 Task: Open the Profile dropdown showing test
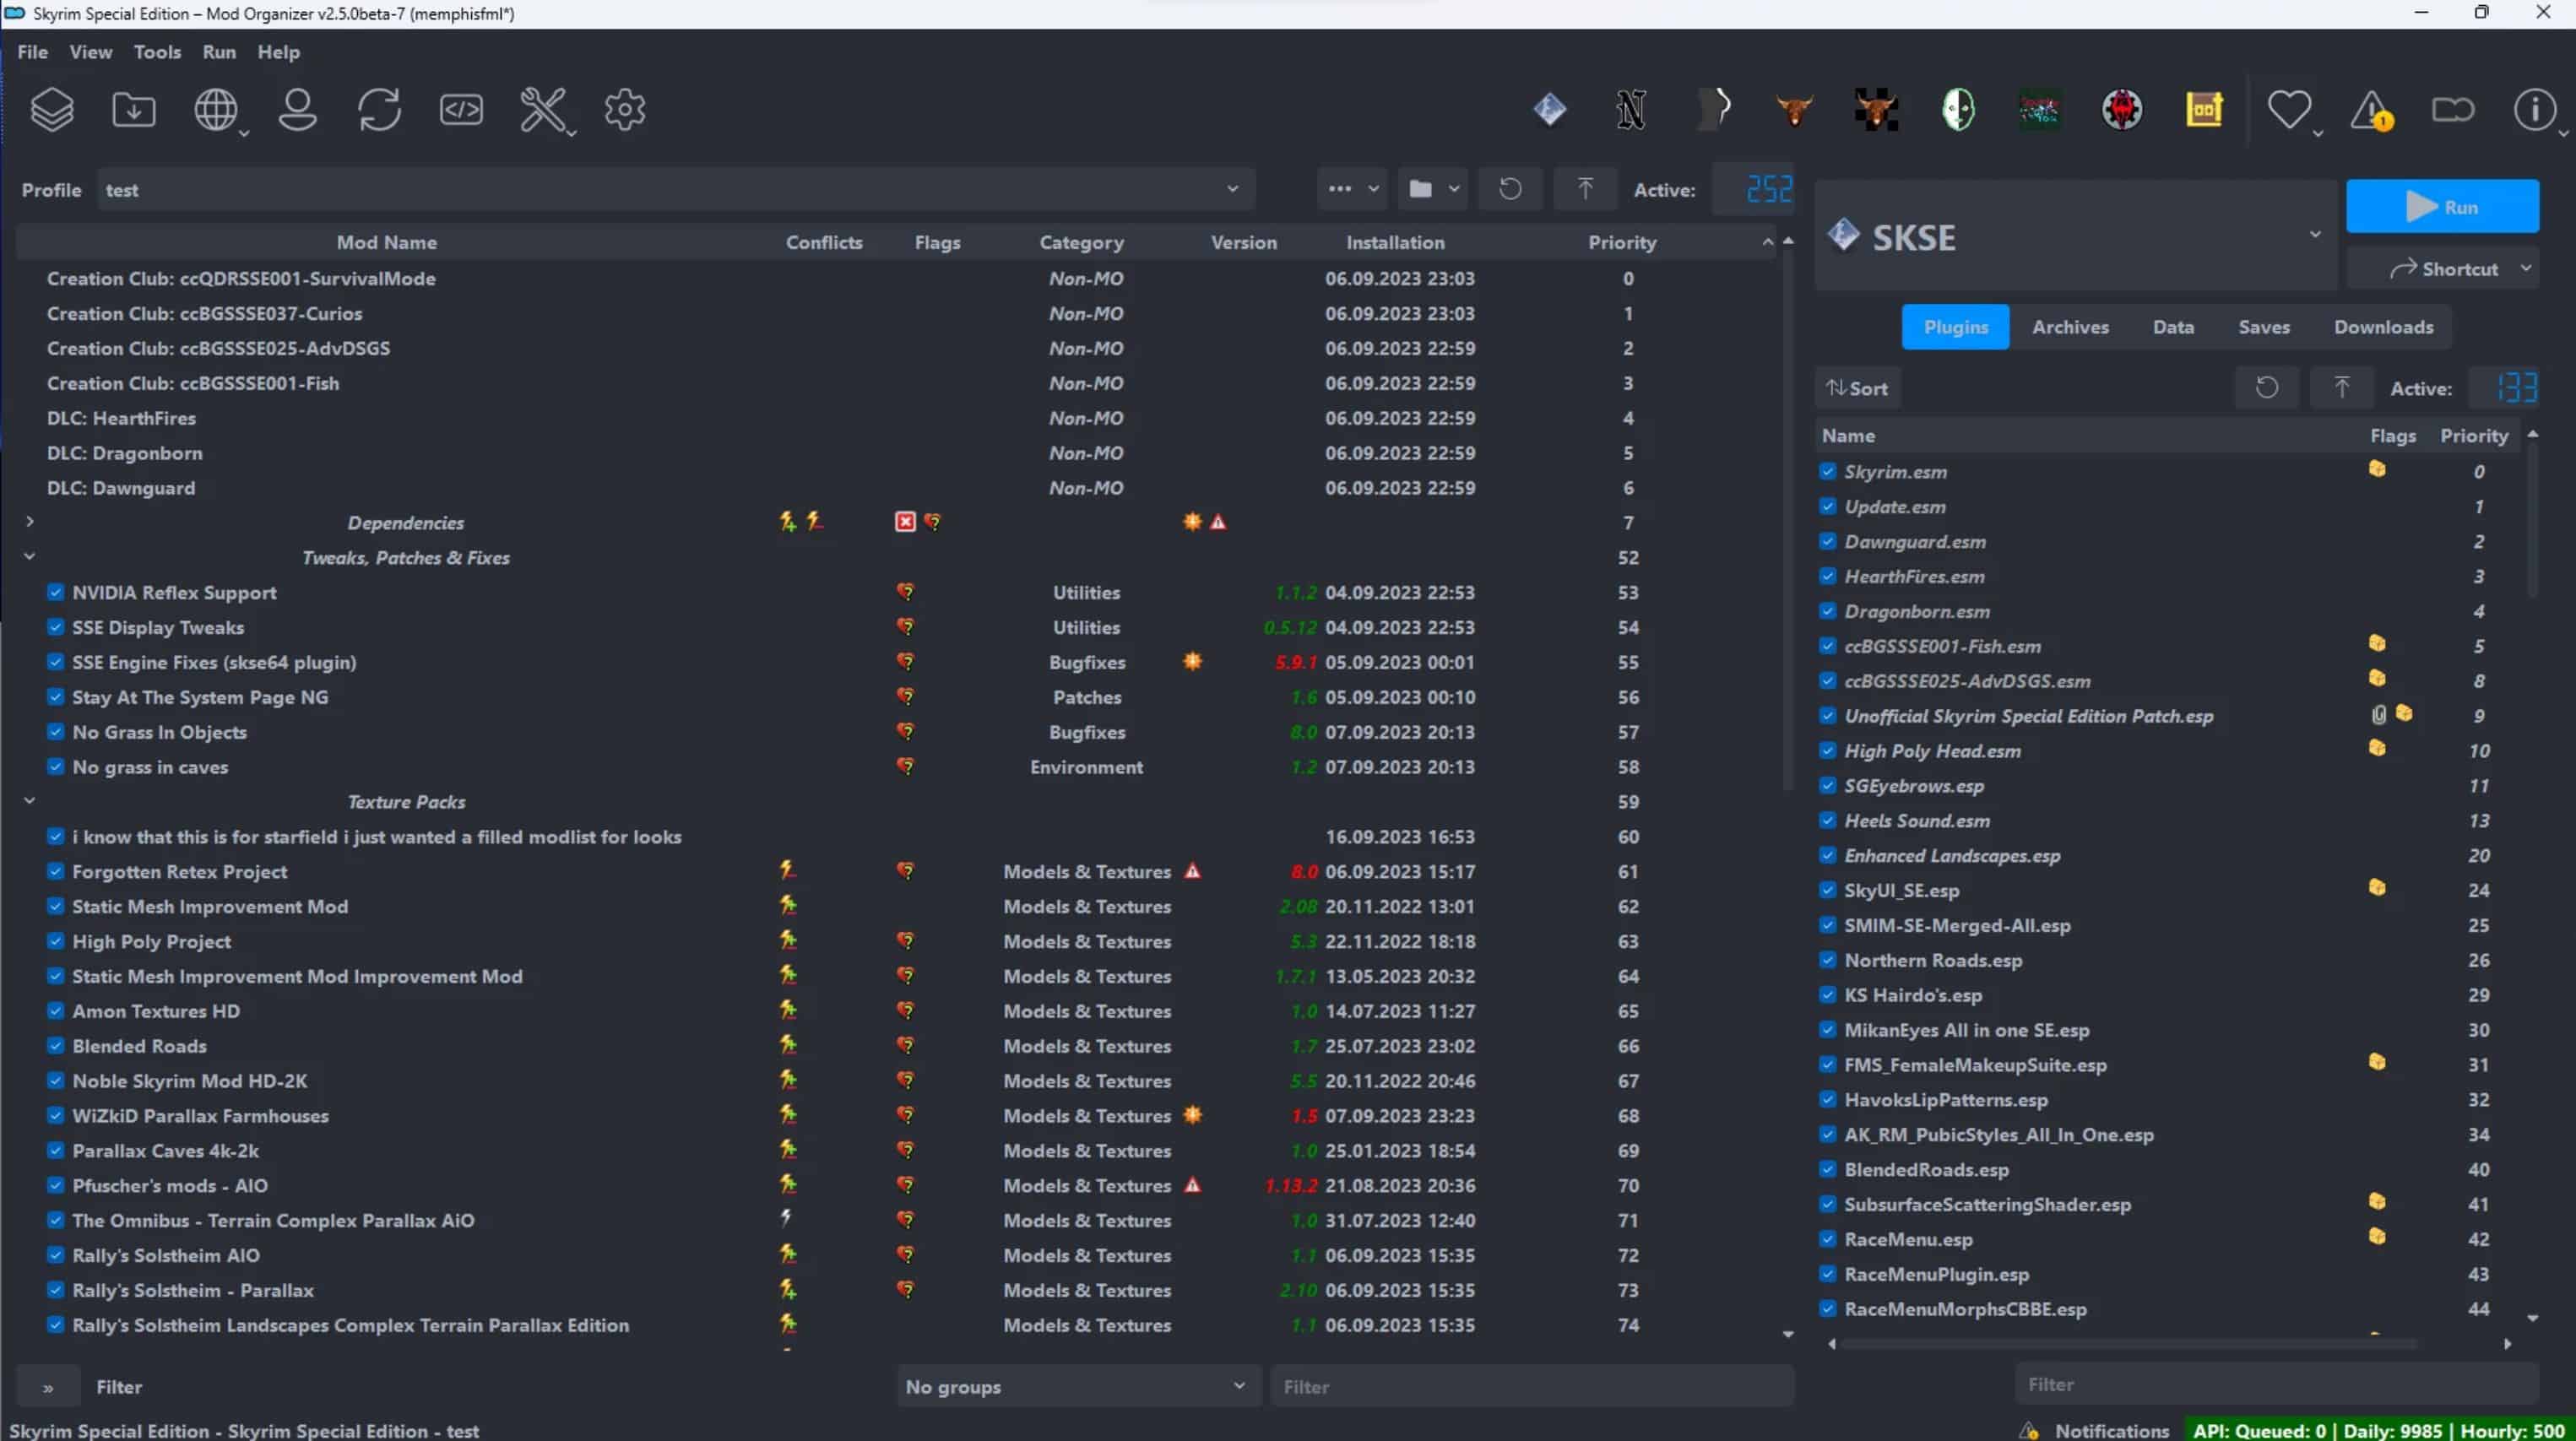[675, 190]
